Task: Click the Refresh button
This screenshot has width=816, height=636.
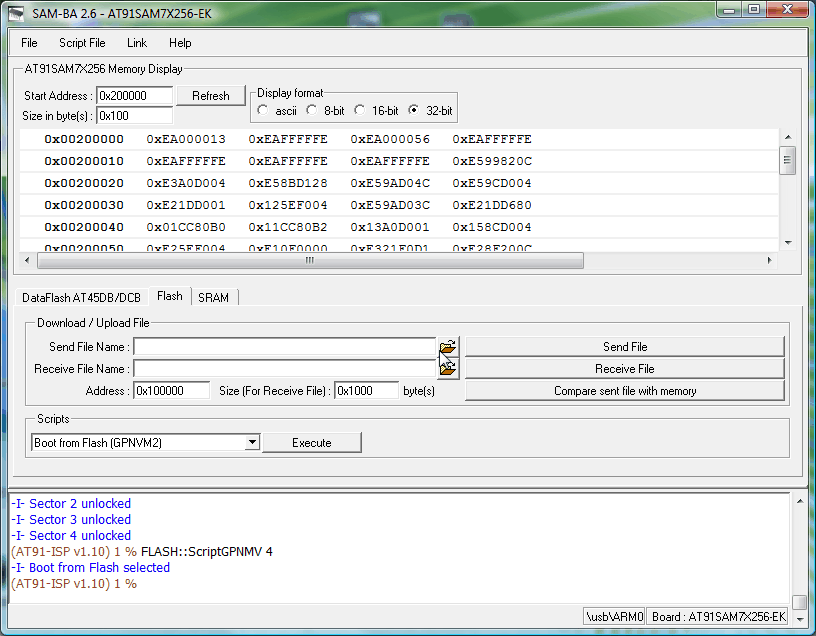Action: tap(211, 96)
